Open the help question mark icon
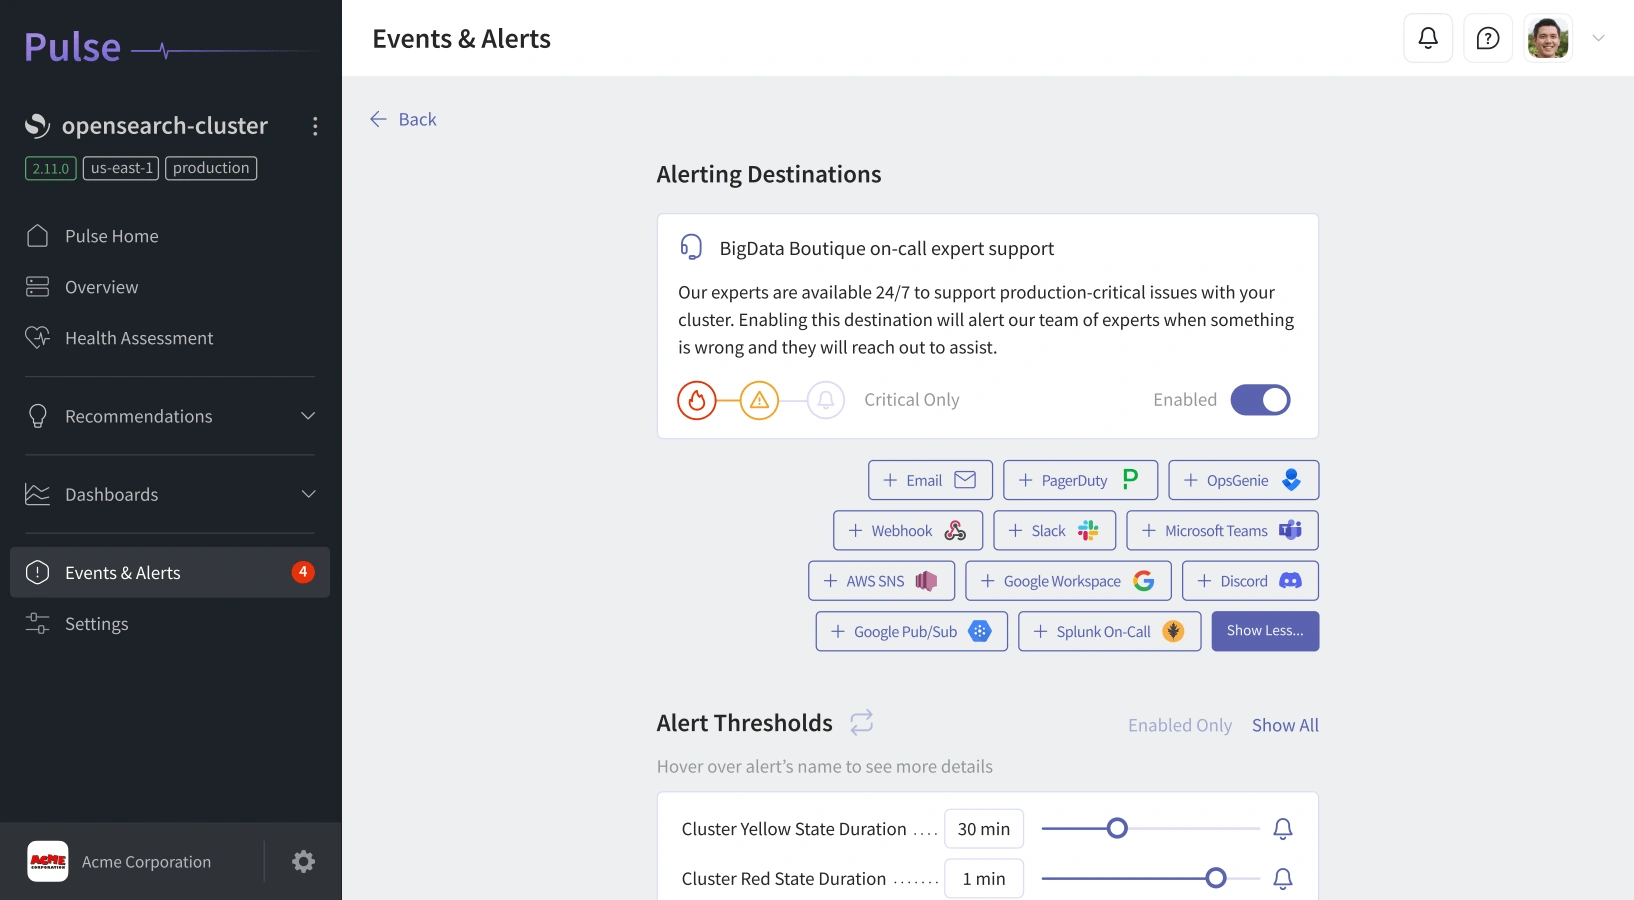The width and height of the screenshot is (1634, 900). point(1488,39)
